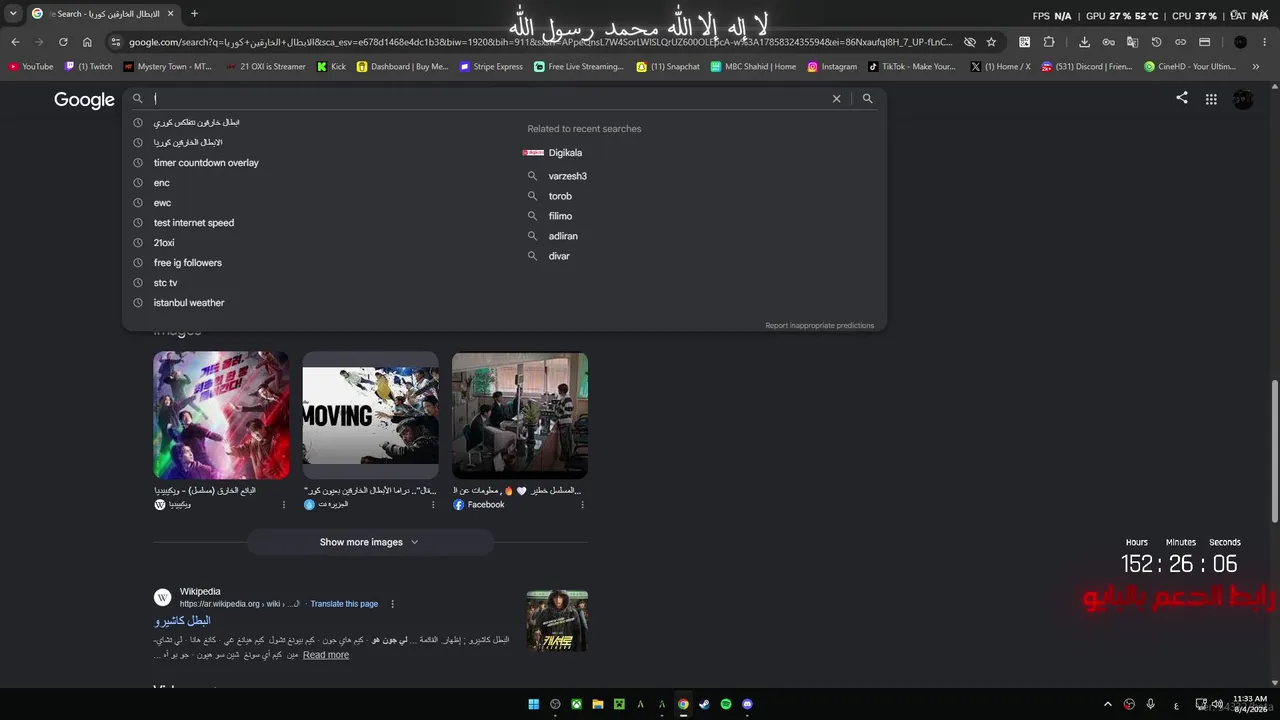Expand 'Show more images'
The width and height of the screenshot is (1280, 720).
point(370,542)
